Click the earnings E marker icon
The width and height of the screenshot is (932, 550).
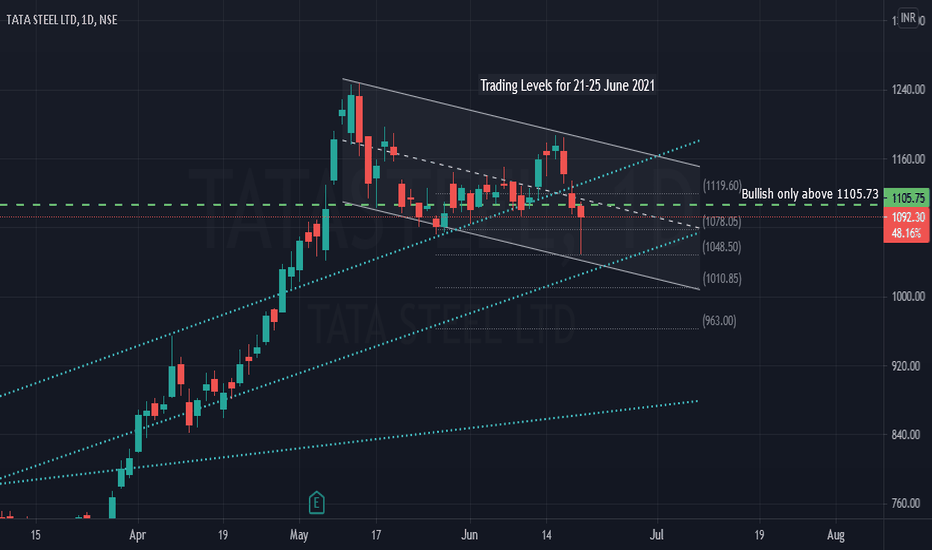click(x=316, y=502)
